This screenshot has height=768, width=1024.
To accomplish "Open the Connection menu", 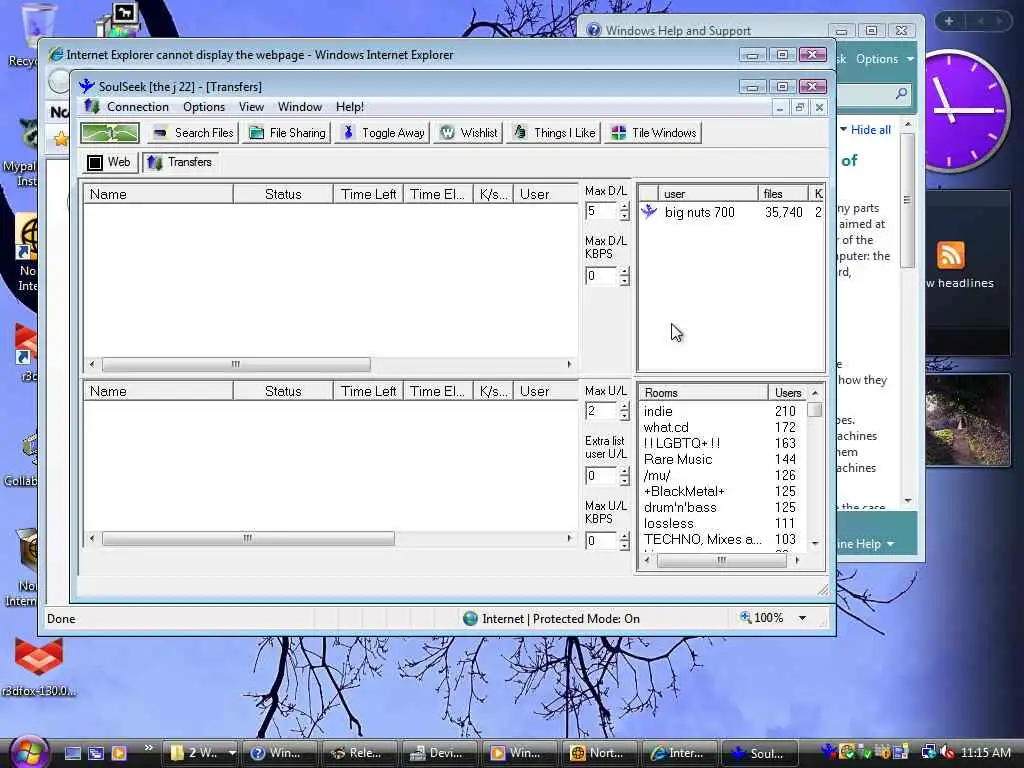I will (x=137, y=106).
